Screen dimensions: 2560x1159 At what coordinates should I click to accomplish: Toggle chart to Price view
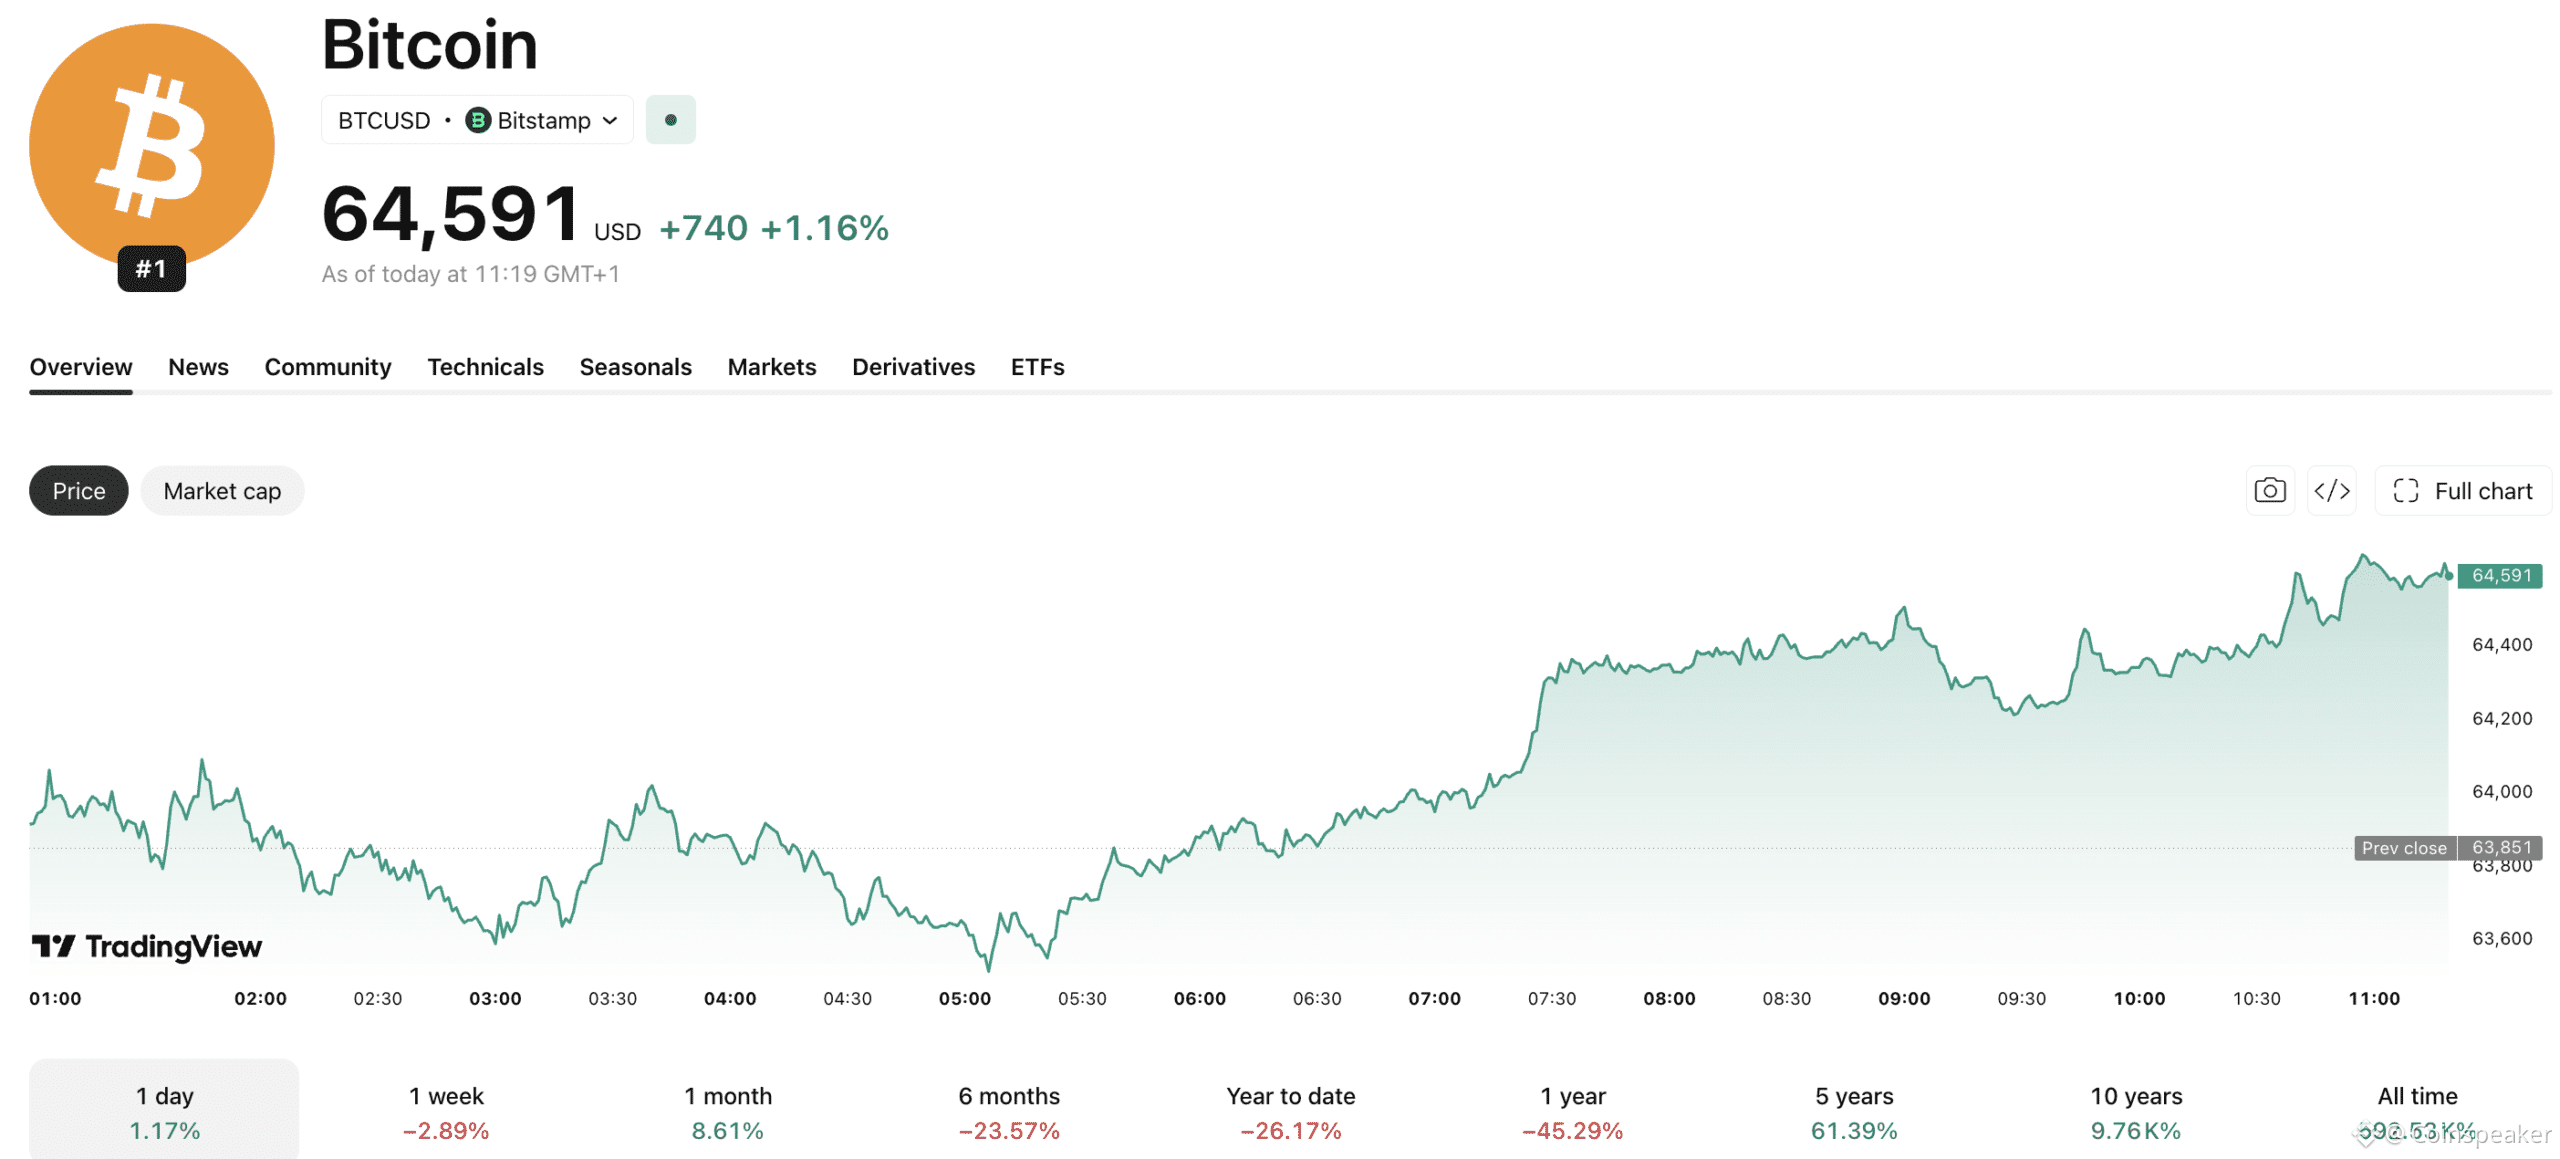[79, 491]
